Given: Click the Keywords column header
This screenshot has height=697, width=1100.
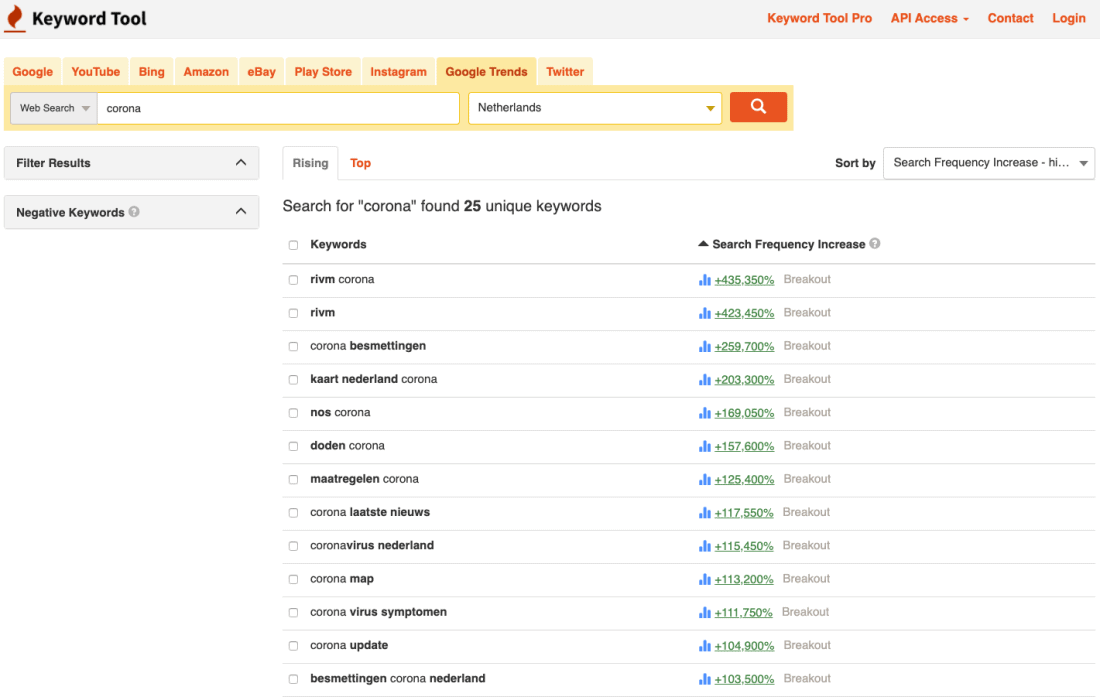Looking at the screenshot, I should click(338, 244).
